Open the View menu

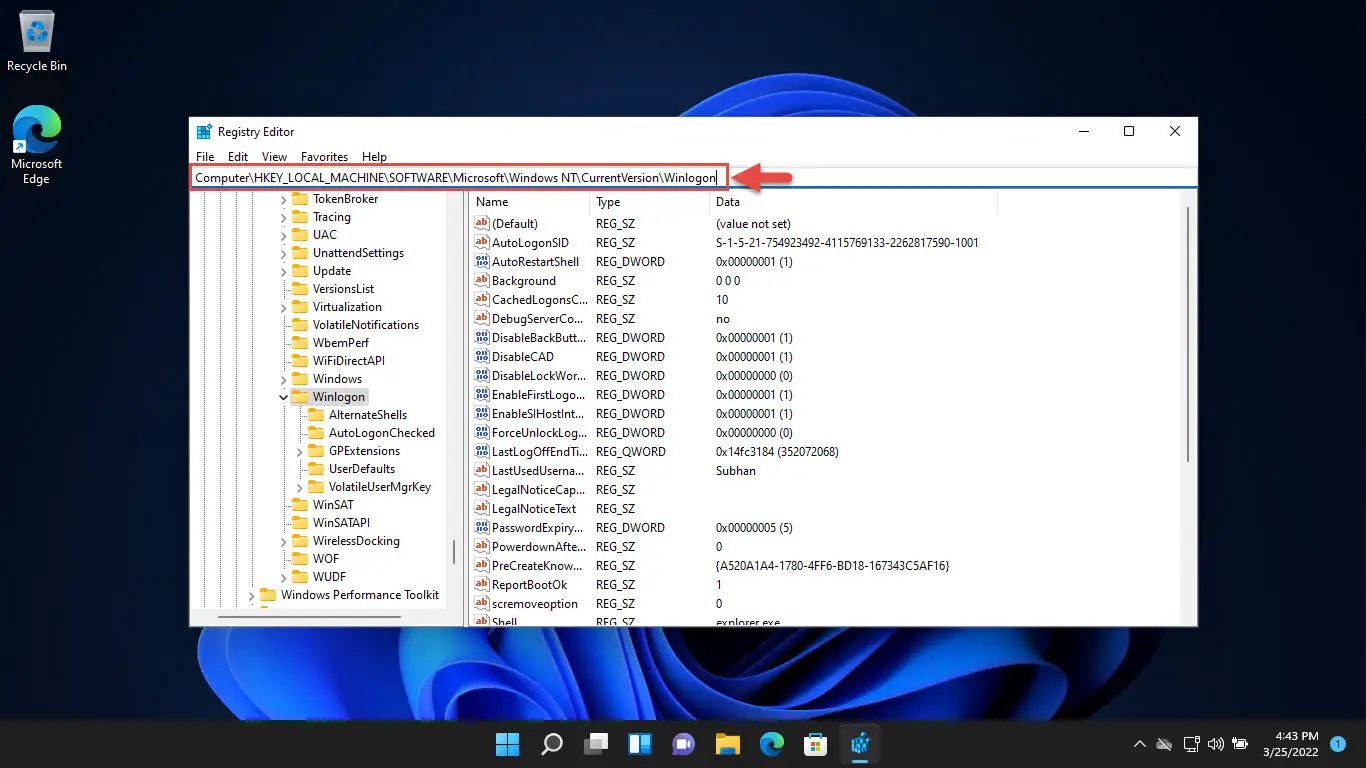(274, 157)
